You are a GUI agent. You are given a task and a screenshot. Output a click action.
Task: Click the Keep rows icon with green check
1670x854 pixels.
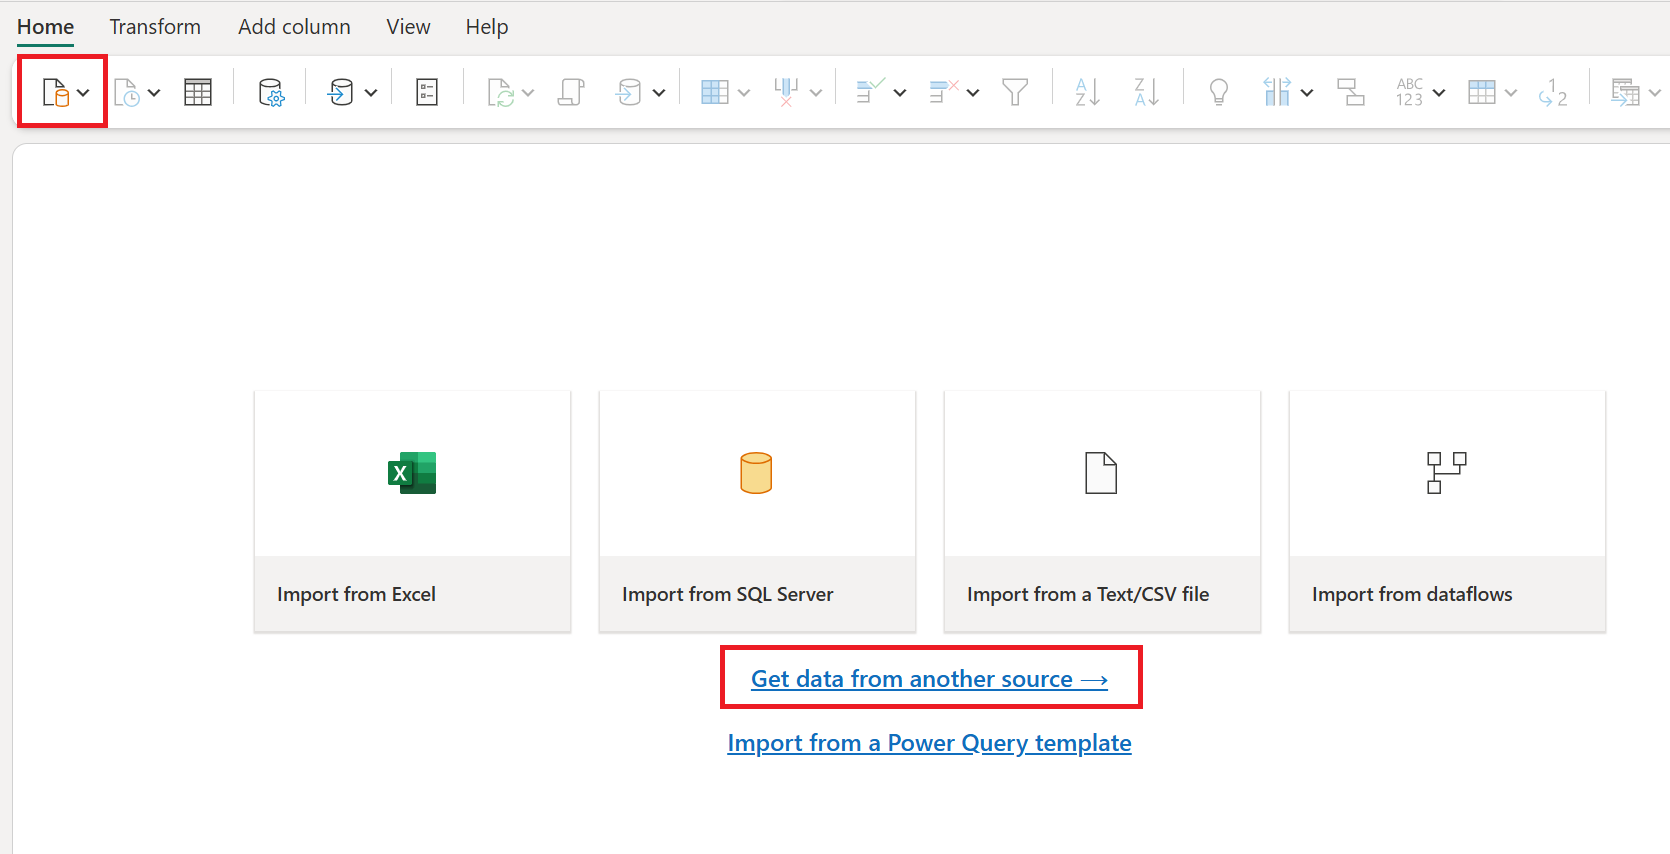(x=870, y=93)
